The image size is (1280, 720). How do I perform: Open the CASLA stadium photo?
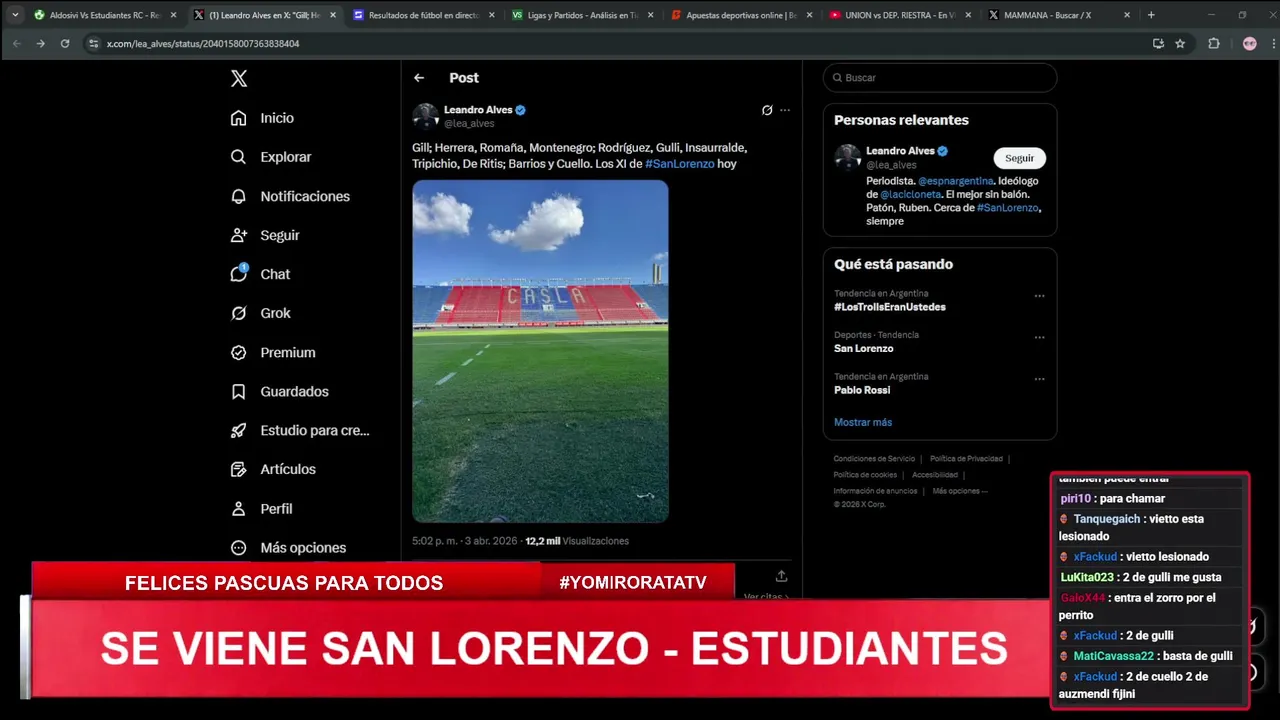[x=540, y=351]
